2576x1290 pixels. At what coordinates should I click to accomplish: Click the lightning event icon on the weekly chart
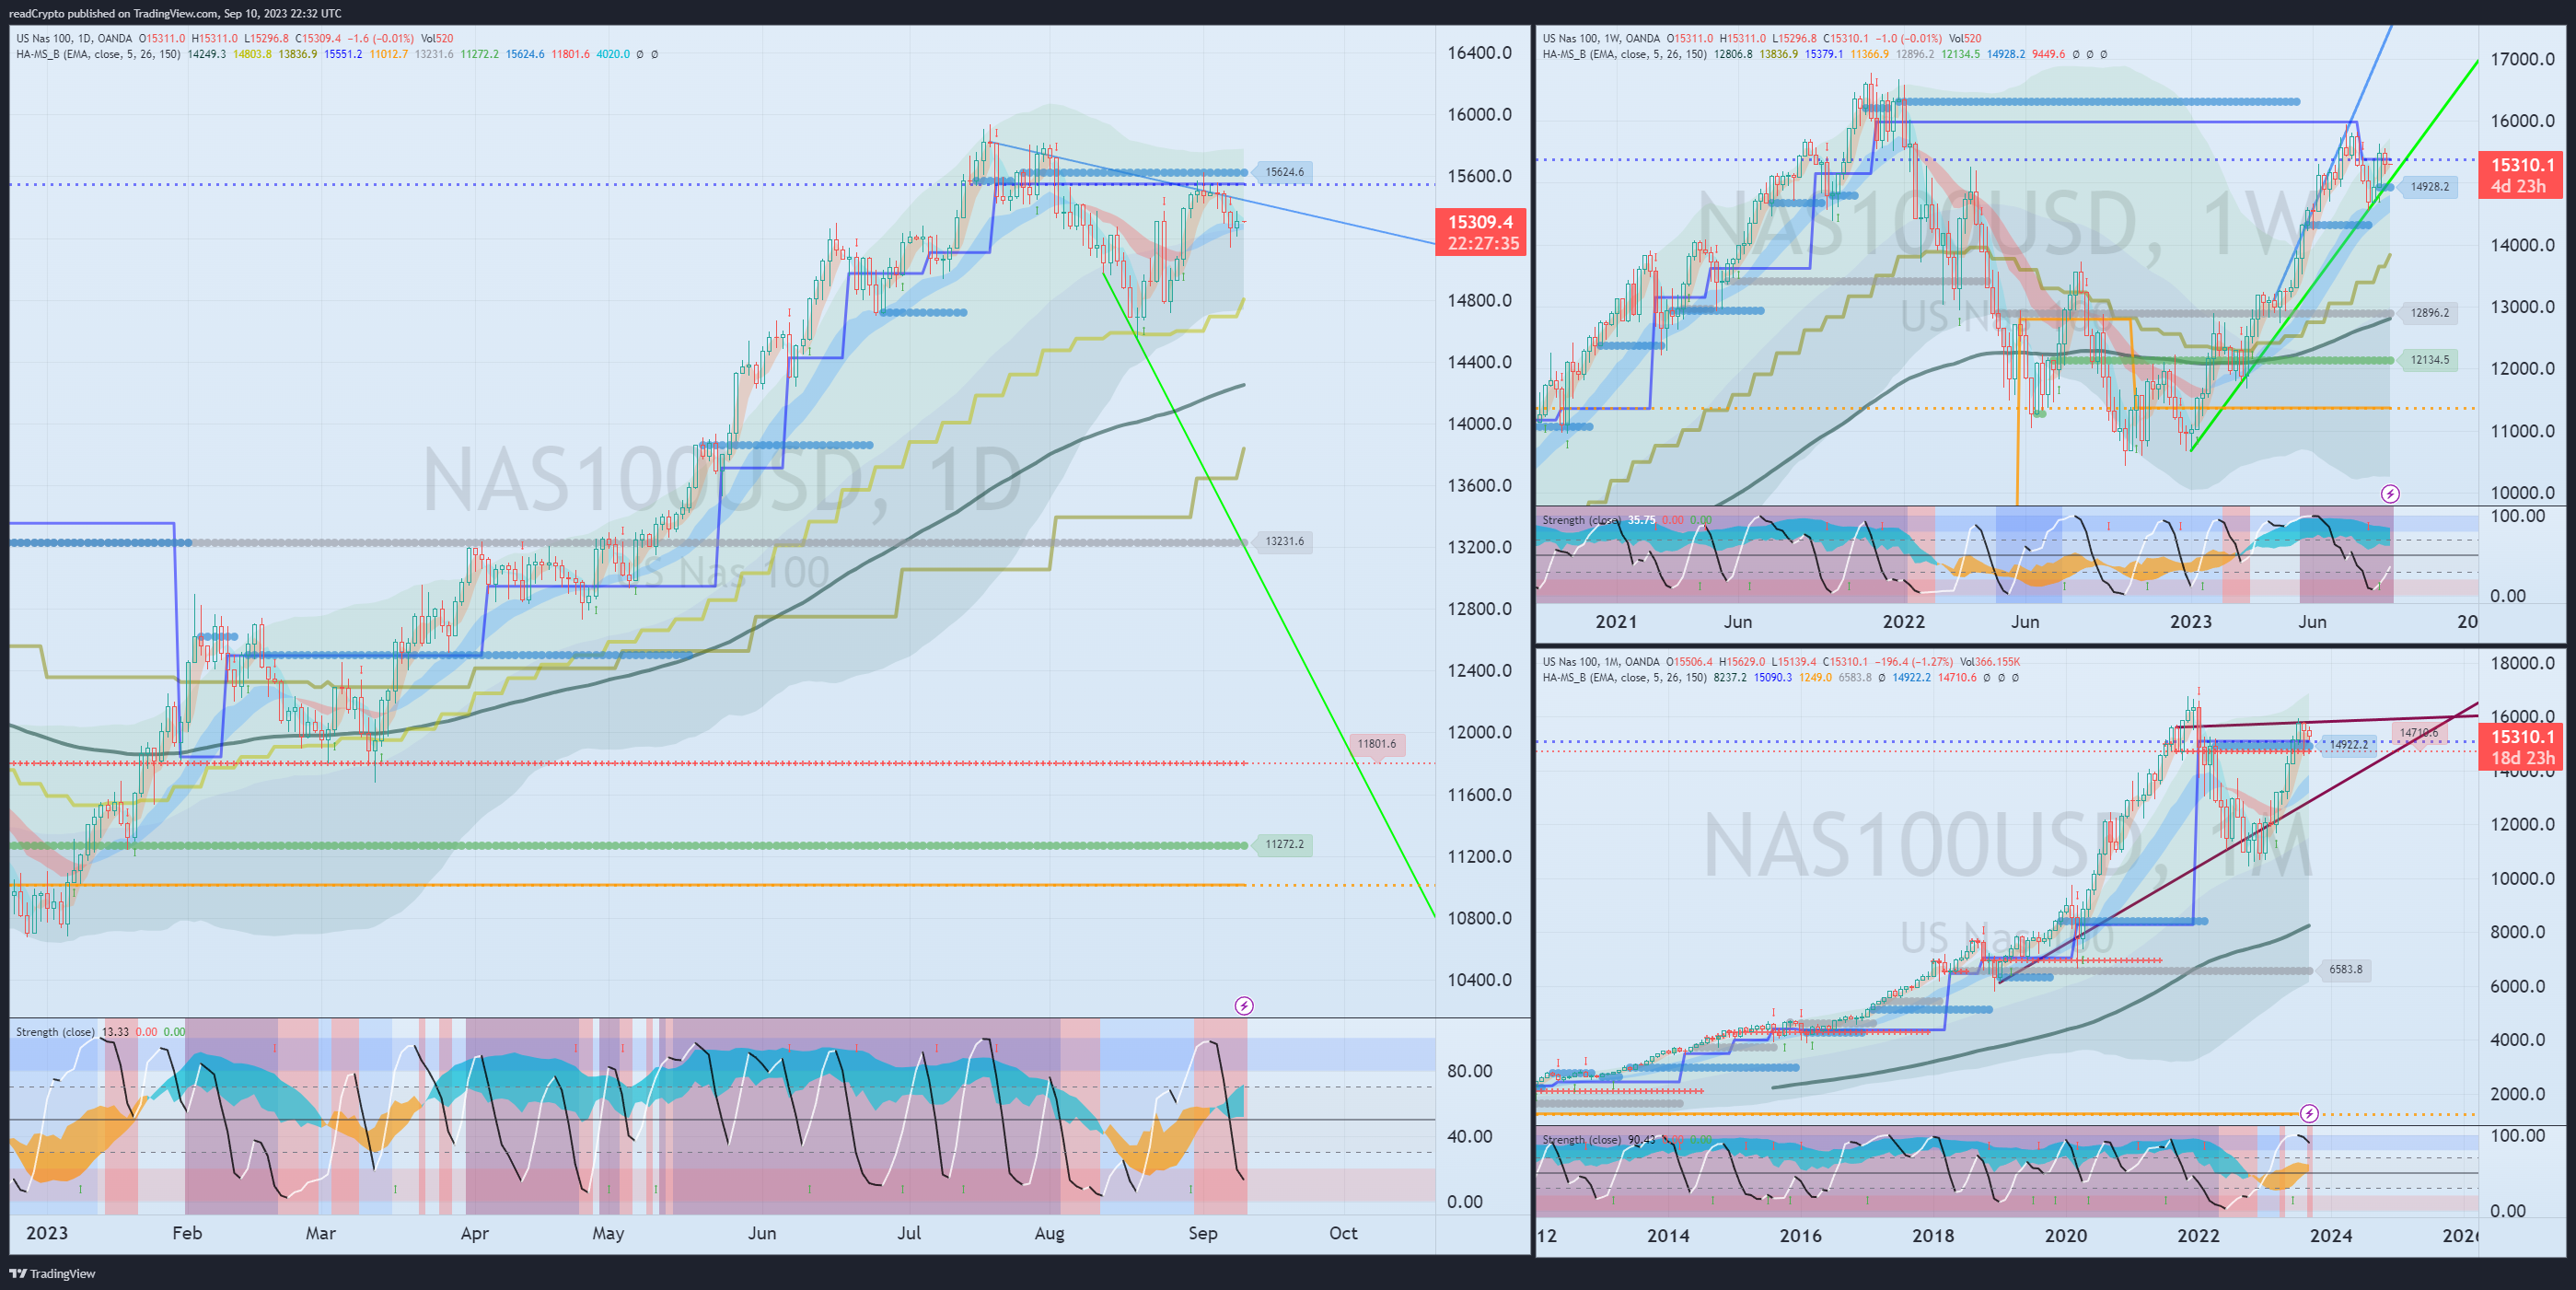coord(2390,494)
